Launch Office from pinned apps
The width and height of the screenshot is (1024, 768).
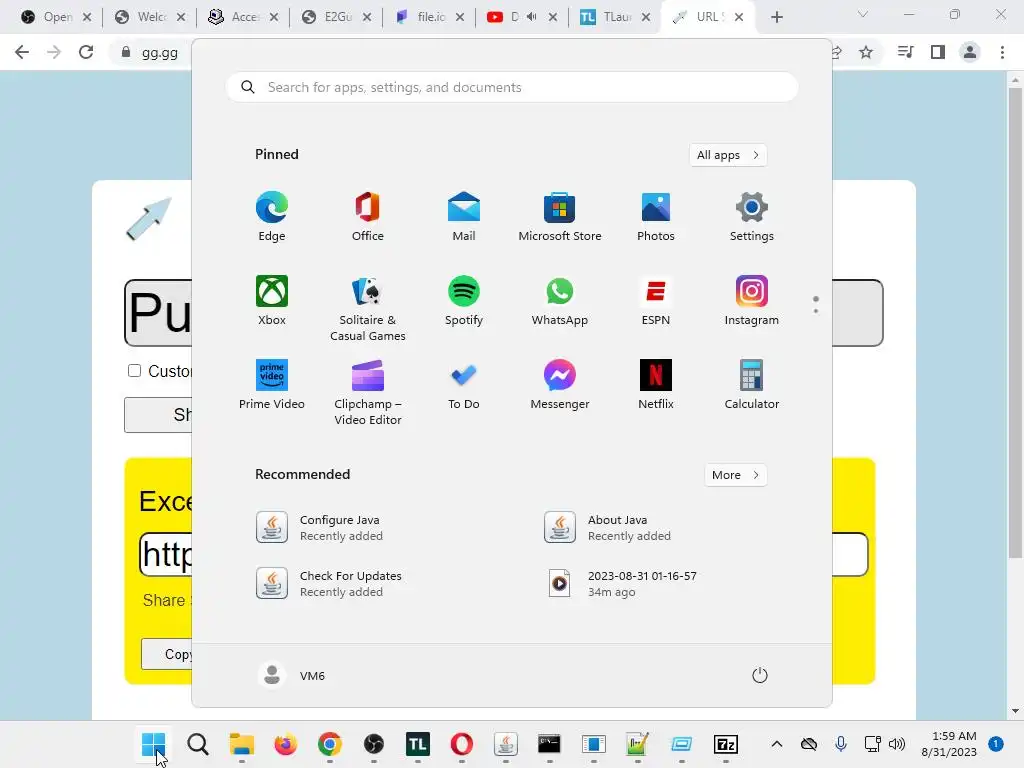(x=368, y=217)
